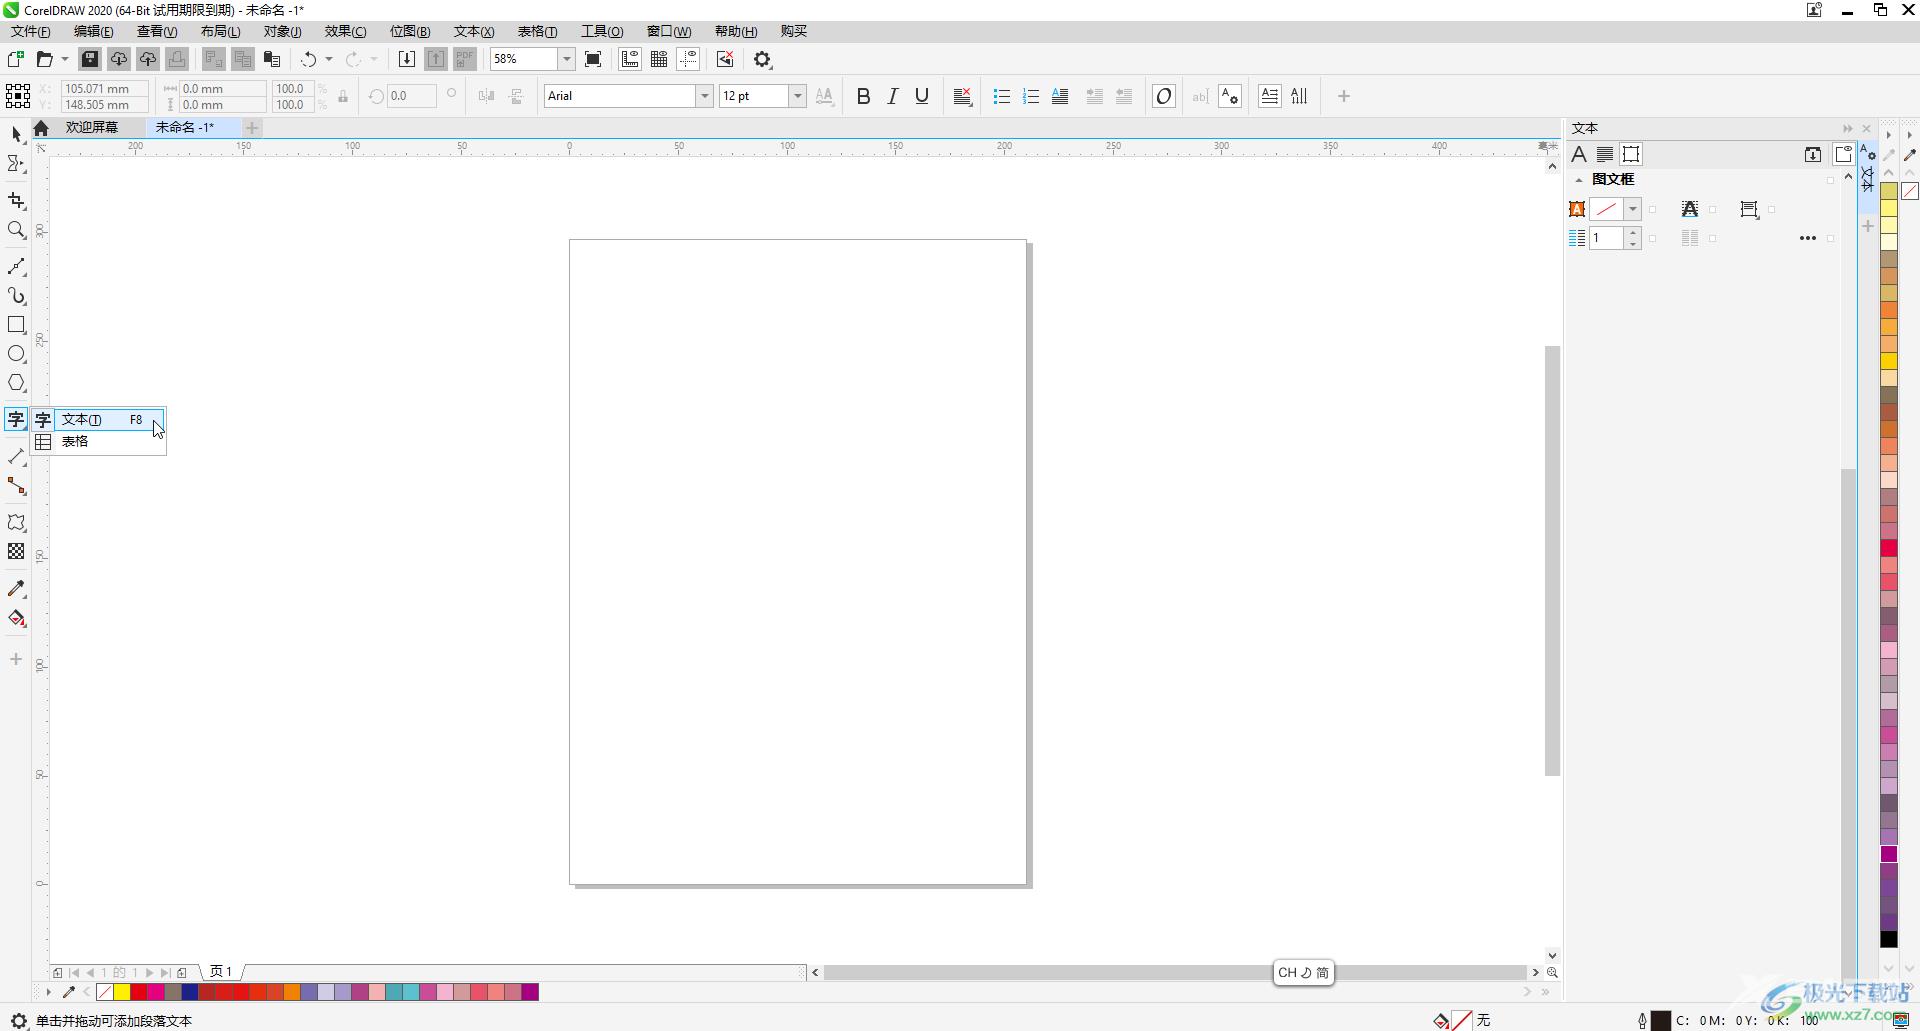The width and height of the screenshot is (1920, 1031).
Task: Pick yellow swatch in document palette
Action: 122,992
